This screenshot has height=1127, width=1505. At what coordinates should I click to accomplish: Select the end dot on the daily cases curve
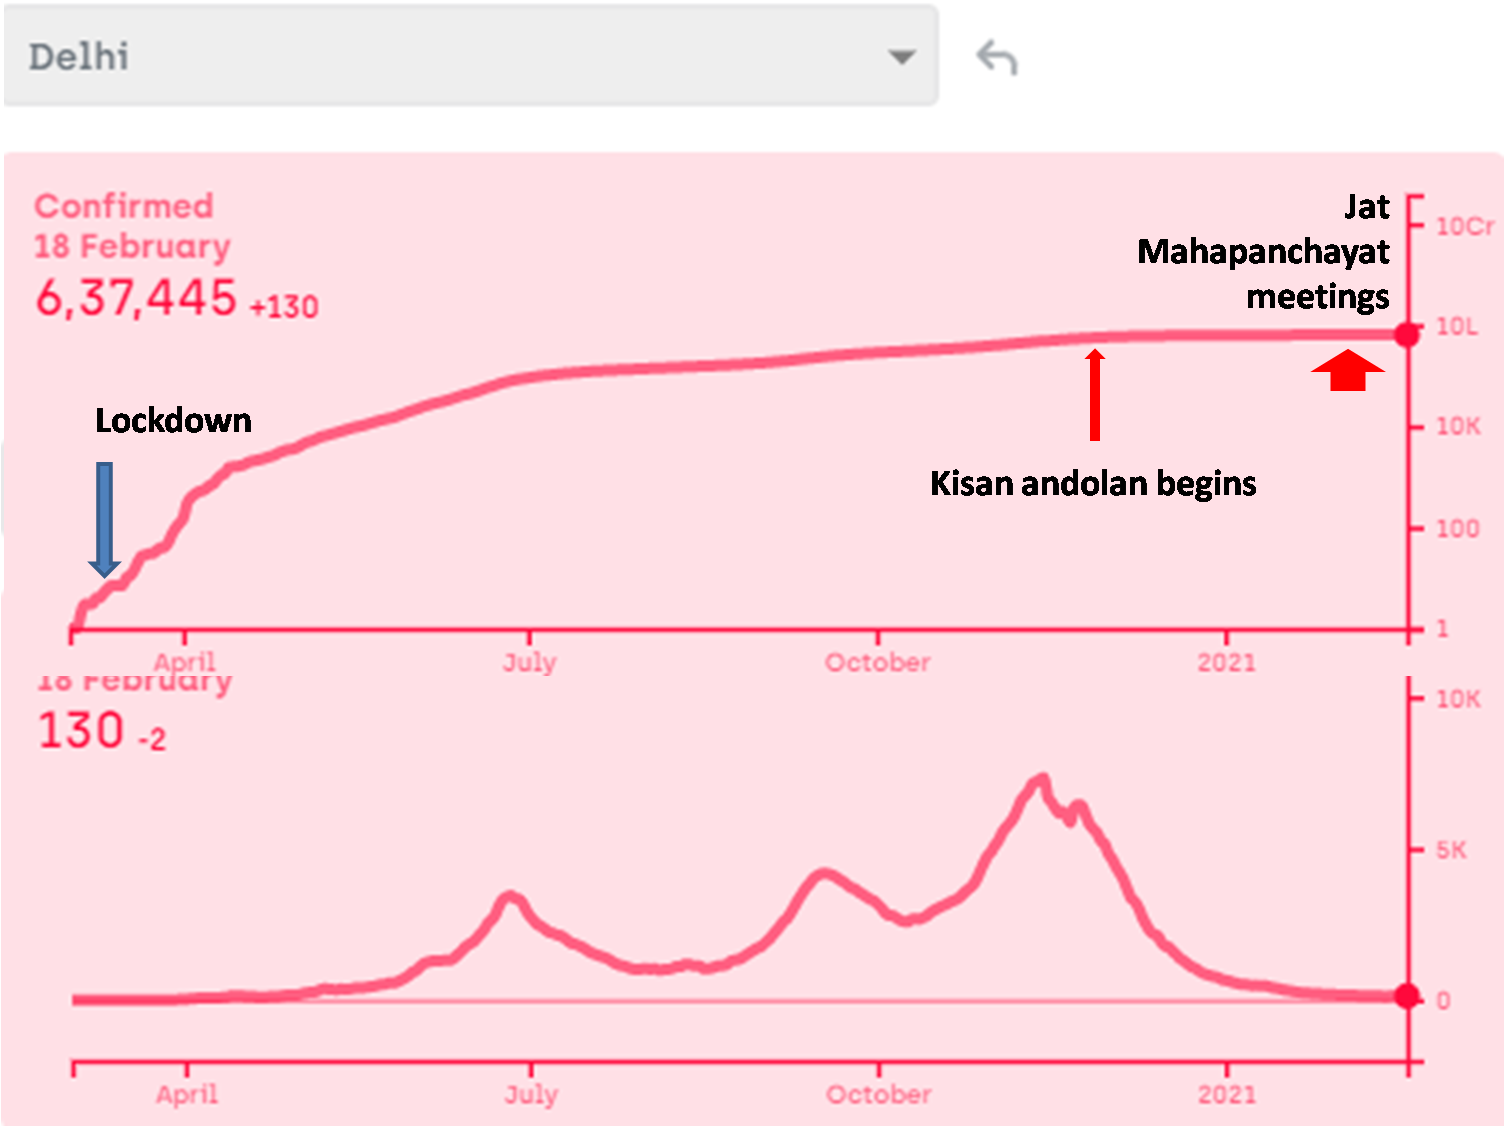(1407, 996)
